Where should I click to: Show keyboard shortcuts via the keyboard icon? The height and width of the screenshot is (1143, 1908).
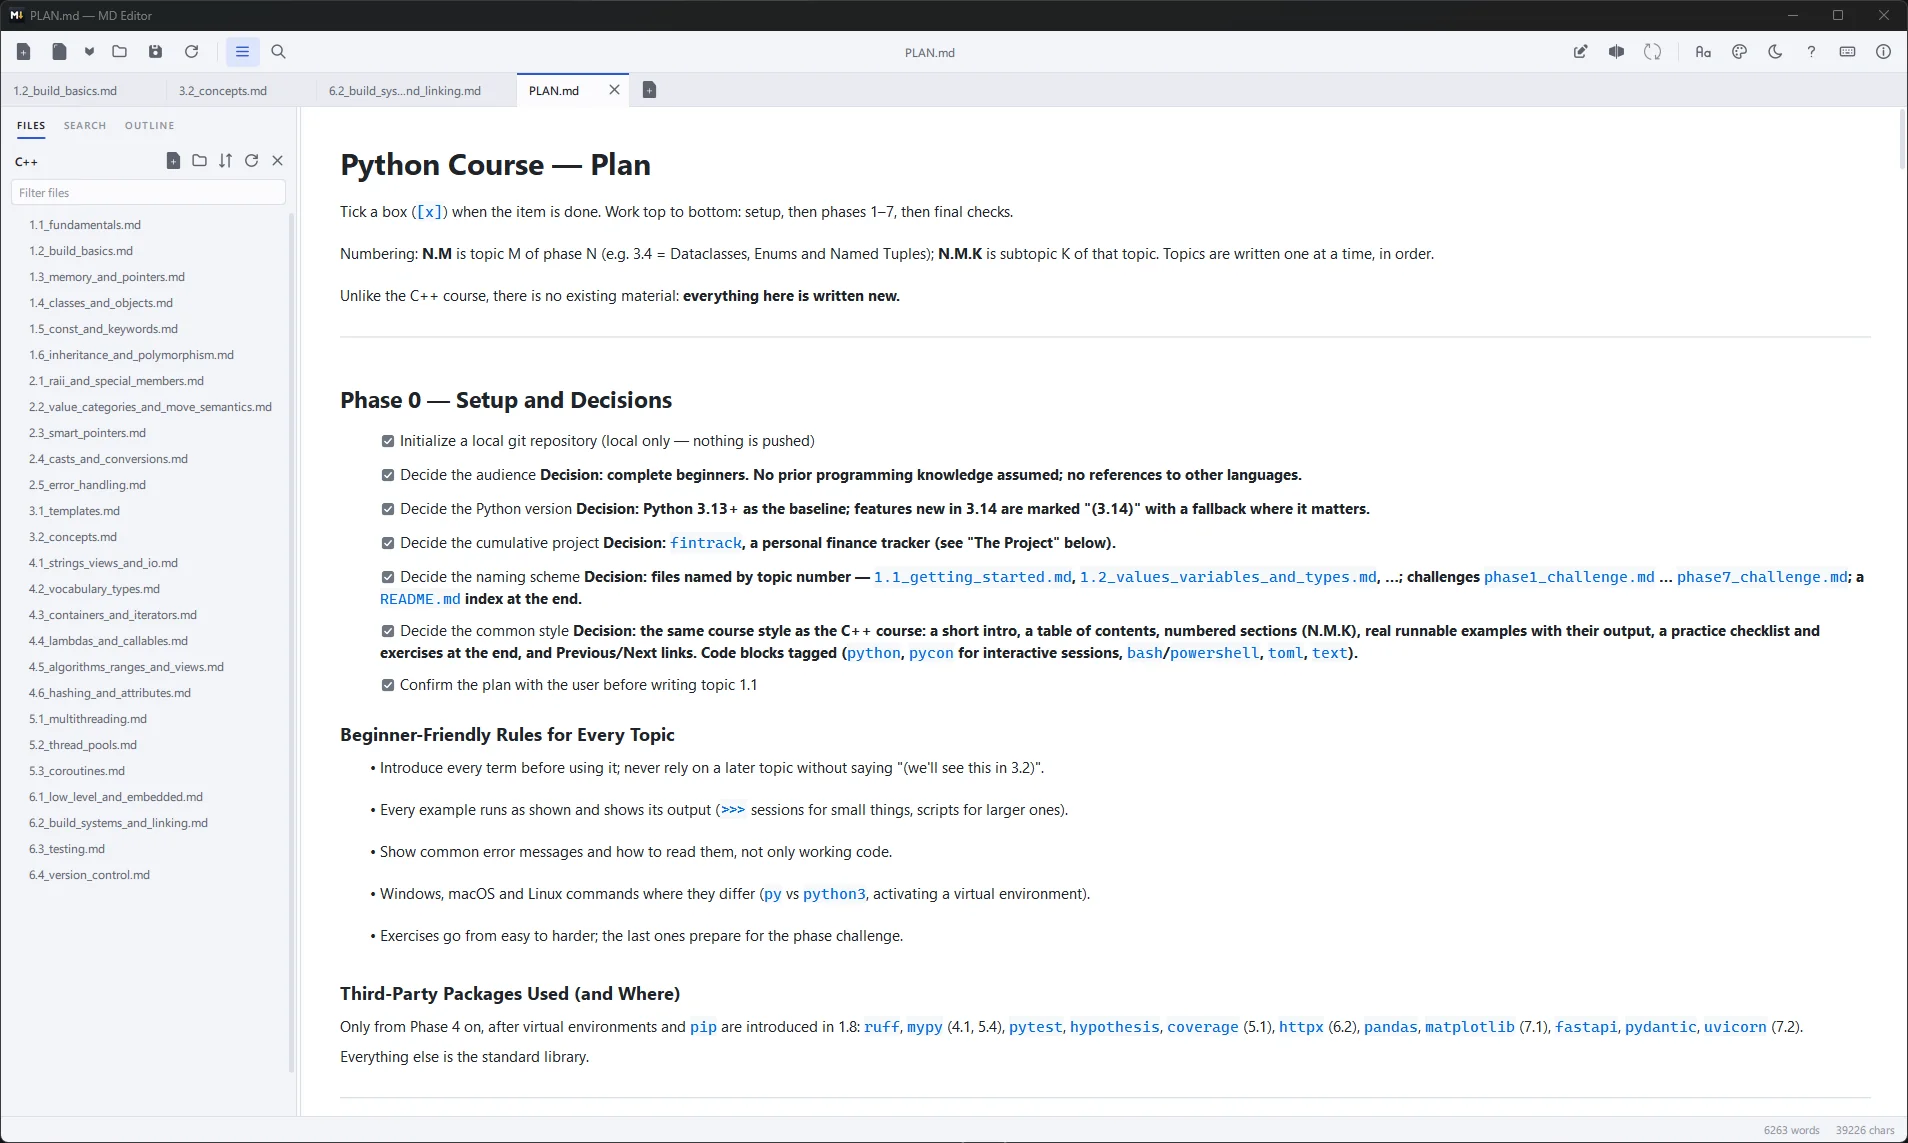point(1848,52)
